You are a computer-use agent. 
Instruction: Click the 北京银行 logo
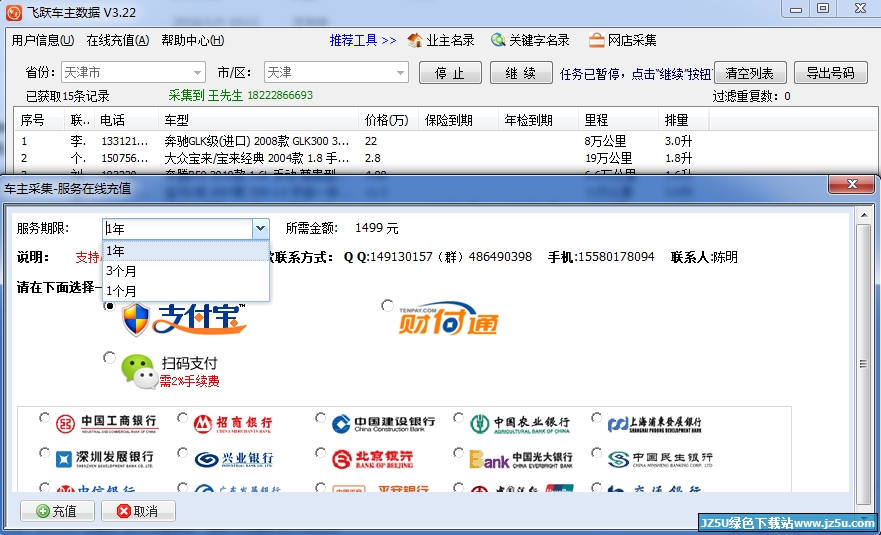(373, 459)
